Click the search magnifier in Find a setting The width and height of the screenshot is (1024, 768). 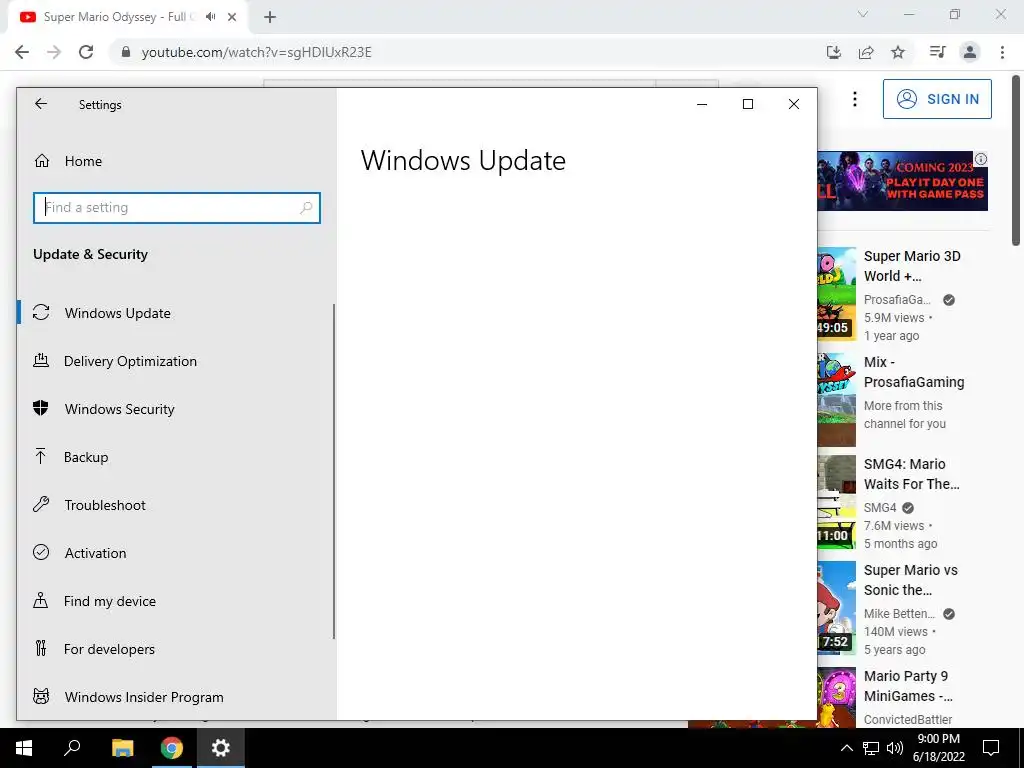306,208
